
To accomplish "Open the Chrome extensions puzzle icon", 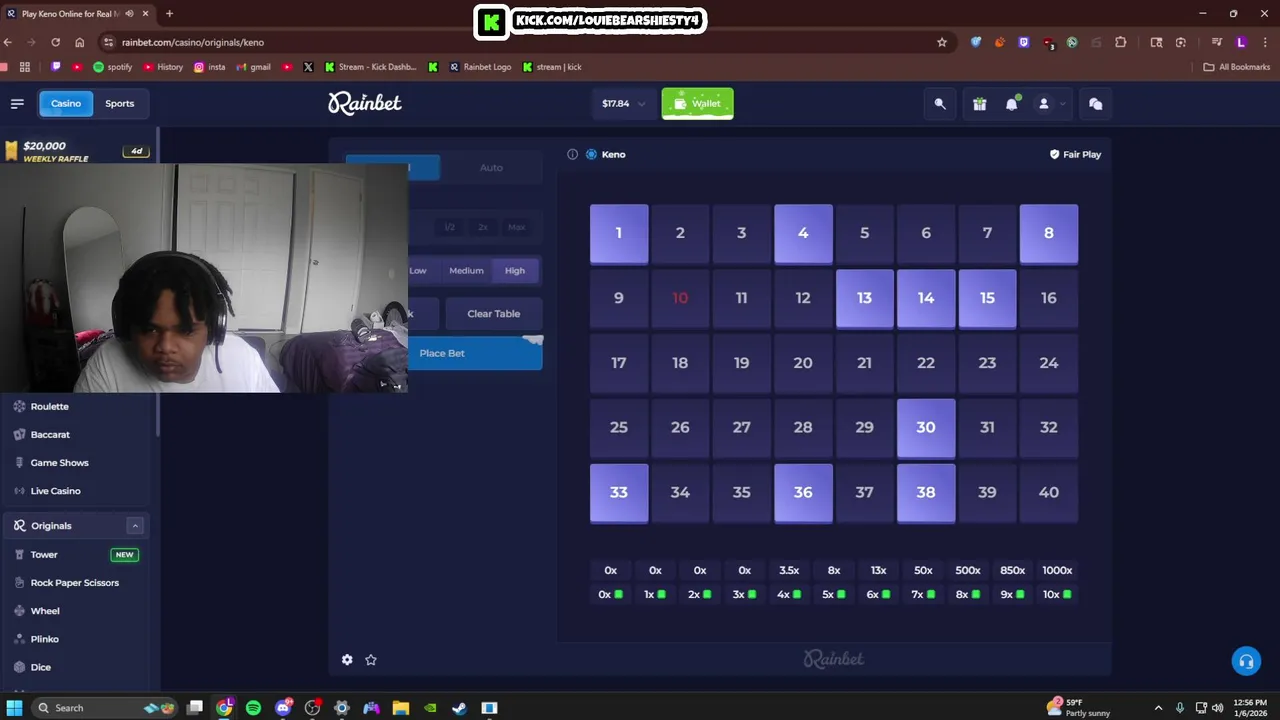I will [1120, 42].
